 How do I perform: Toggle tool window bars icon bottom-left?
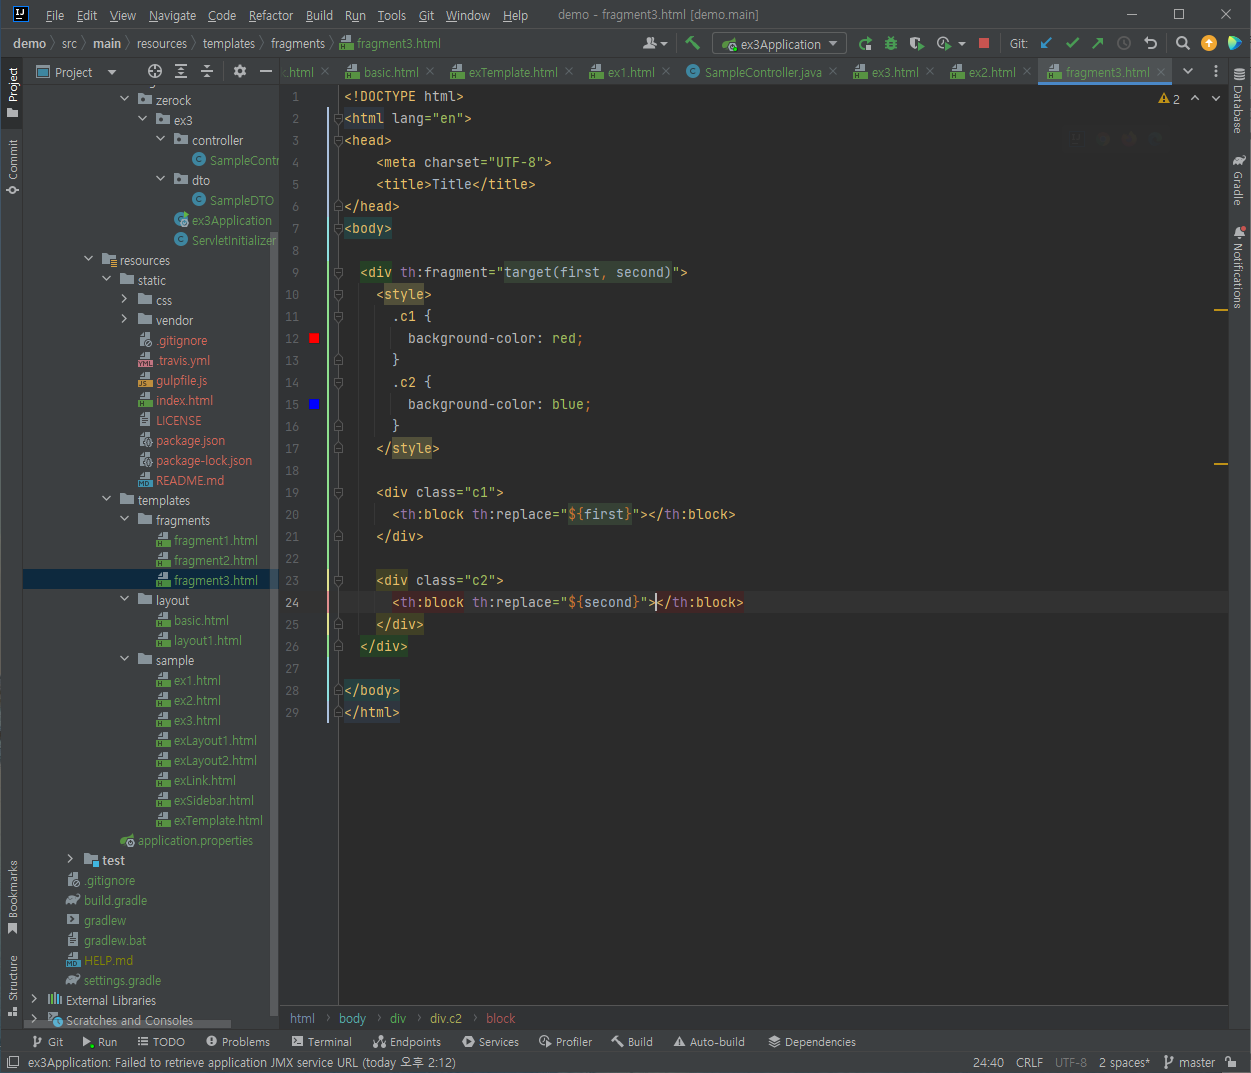(12, 1062)
